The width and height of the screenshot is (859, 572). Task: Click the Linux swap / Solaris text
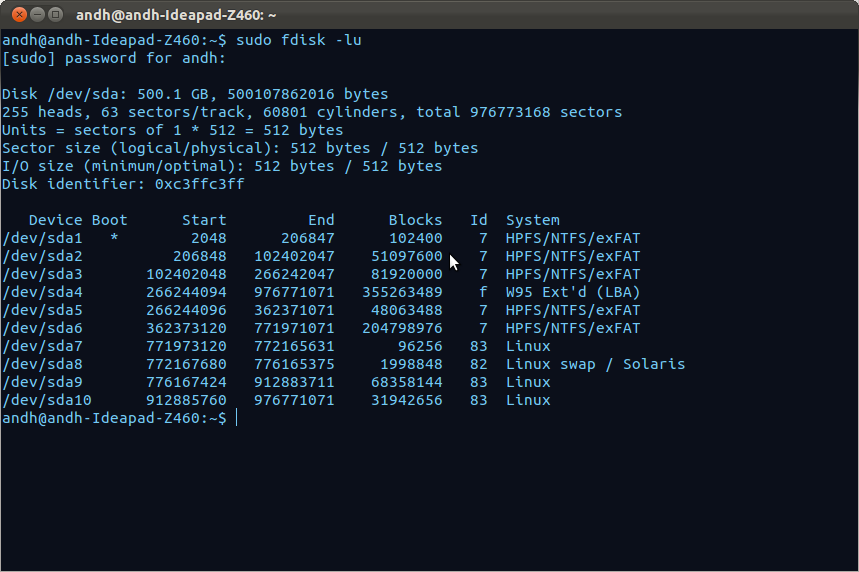tap(595, 364)
